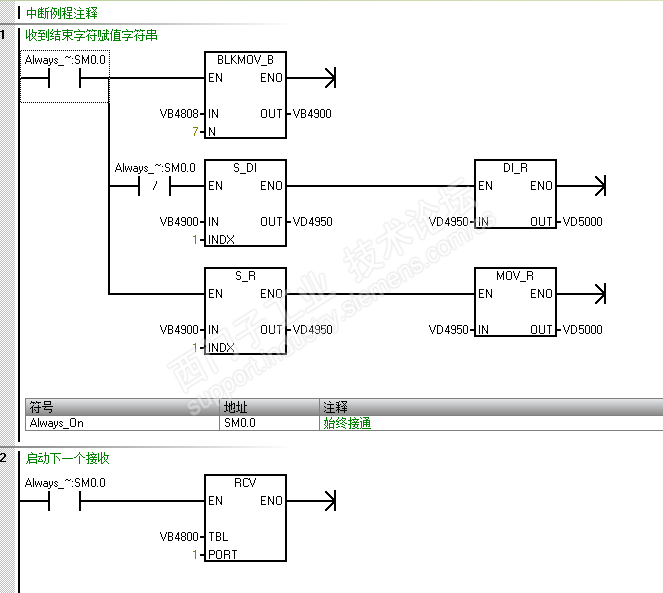Click network 1 title 收到结束字符赋值字符串
This screenshot has height=593, width=663.
tap(91, 35)
